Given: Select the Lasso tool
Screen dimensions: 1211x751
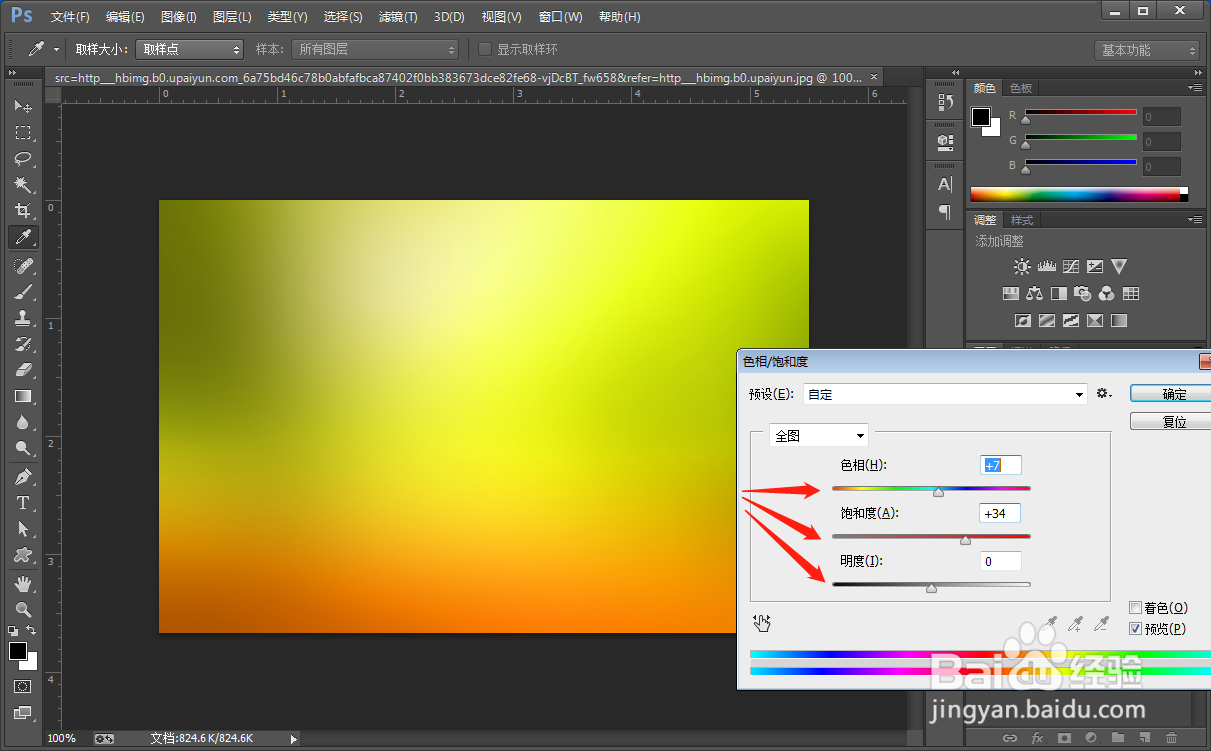Looking at the screenshot, I should click(22, 158).
